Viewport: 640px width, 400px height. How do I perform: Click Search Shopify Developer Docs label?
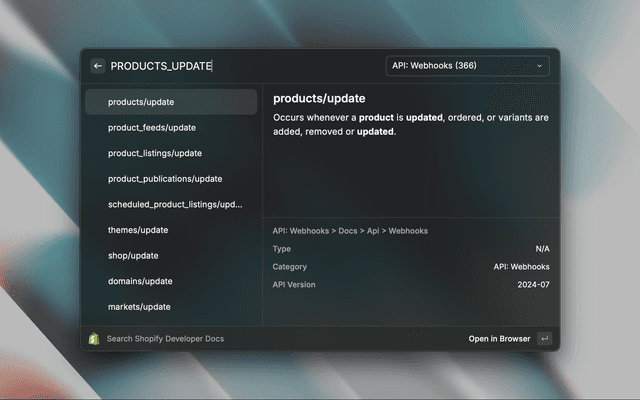pyautogui.click(x=165, y=339)
